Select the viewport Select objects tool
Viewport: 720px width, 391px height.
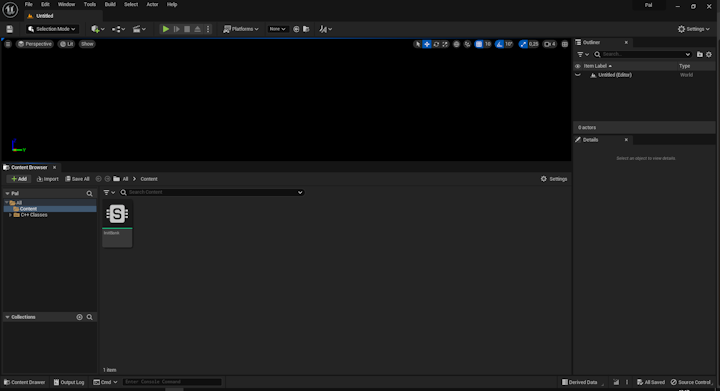tap(417, 44)
